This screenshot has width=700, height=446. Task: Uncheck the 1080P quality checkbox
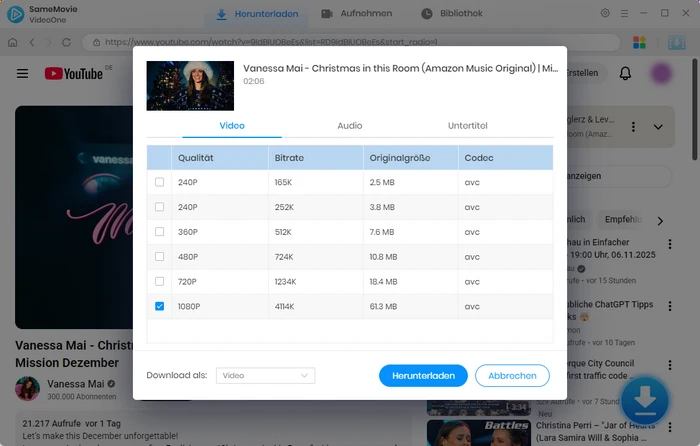(160, 306)
